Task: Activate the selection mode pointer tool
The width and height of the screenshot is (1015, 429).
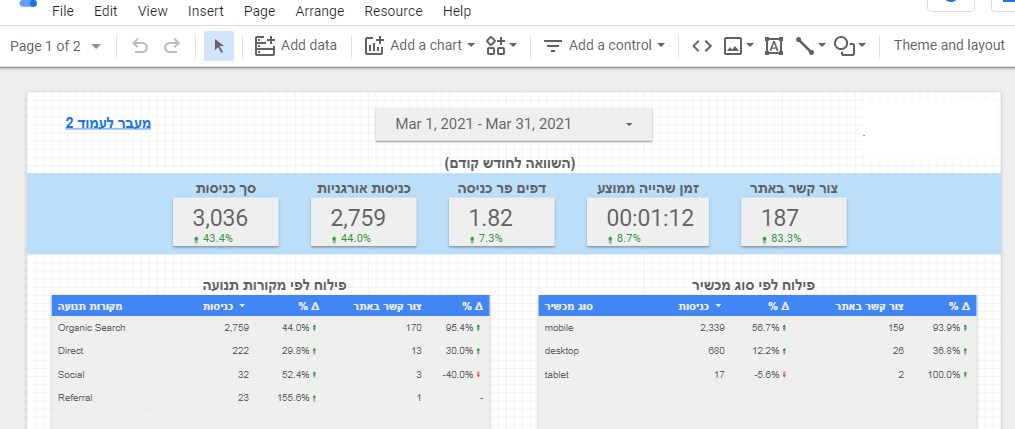Action: tap(219, 46)
